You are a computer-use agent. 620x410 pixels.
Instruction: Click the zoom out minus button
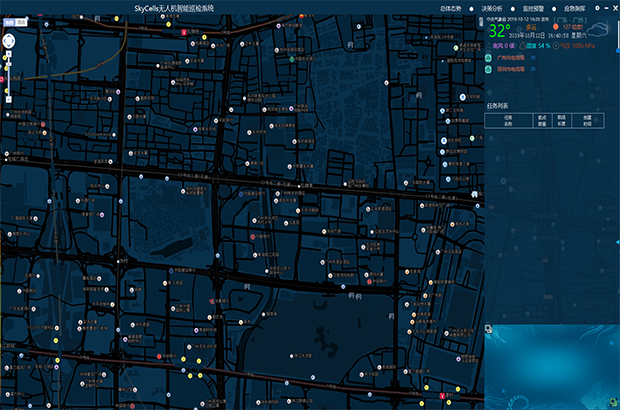pyautogui.click(x=9, y=101)
